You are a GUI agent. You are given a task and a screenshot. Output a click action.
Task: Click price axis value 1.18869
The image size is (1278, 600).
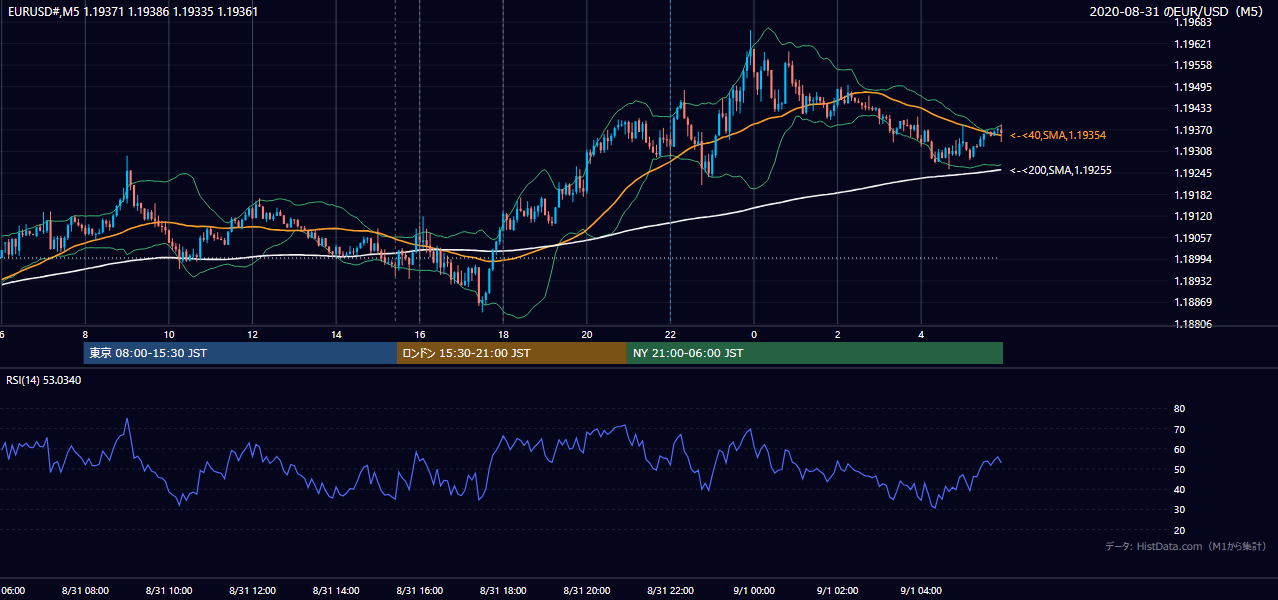pyautogui.click(x=1193, y=302)
